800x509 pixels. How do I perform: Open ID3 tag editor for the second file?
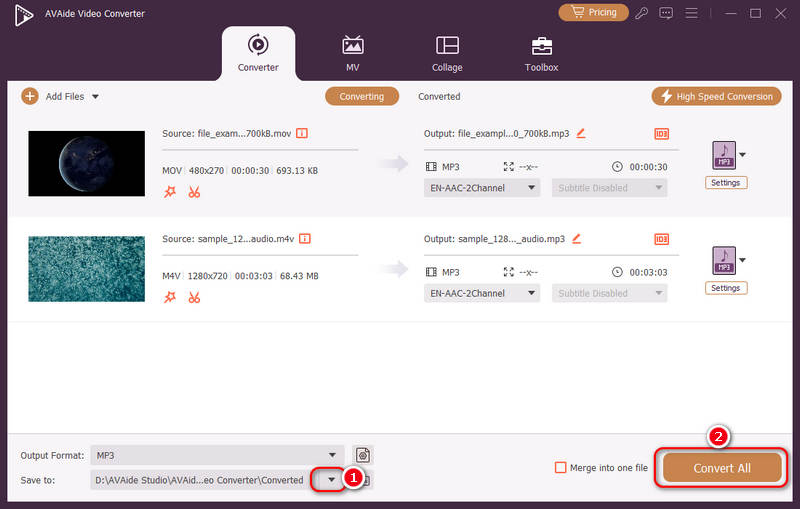661,239
